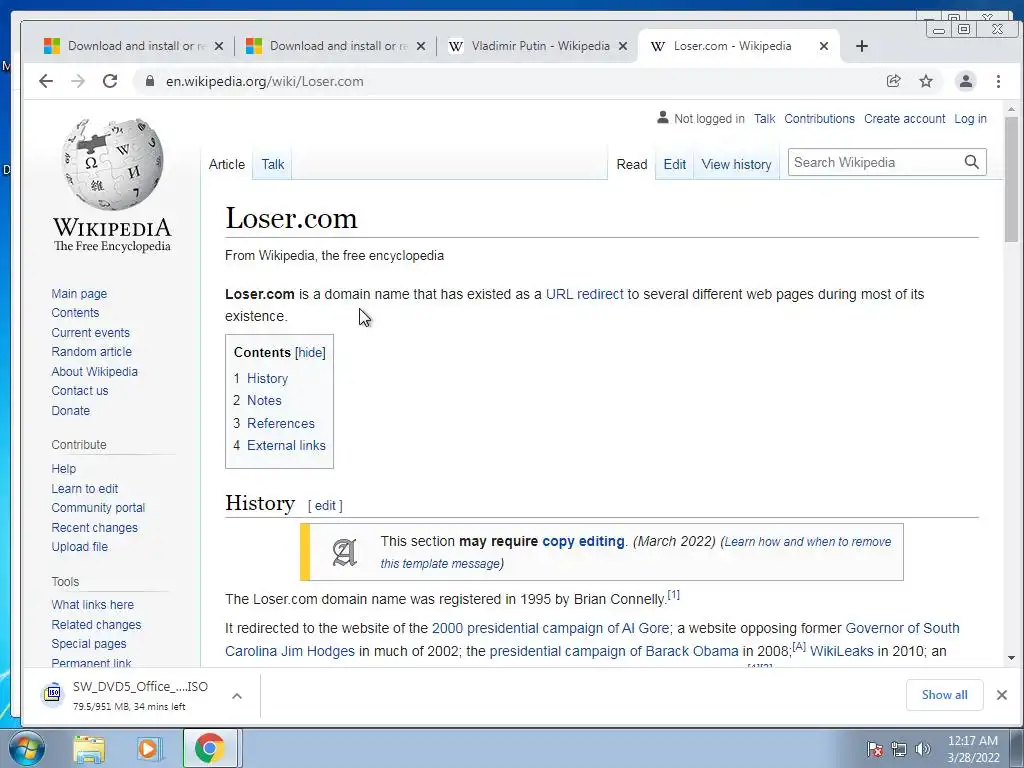Screen dimensions: 1024x768
Task: Click the edit link beside History heading
Action: coord(325,505)
